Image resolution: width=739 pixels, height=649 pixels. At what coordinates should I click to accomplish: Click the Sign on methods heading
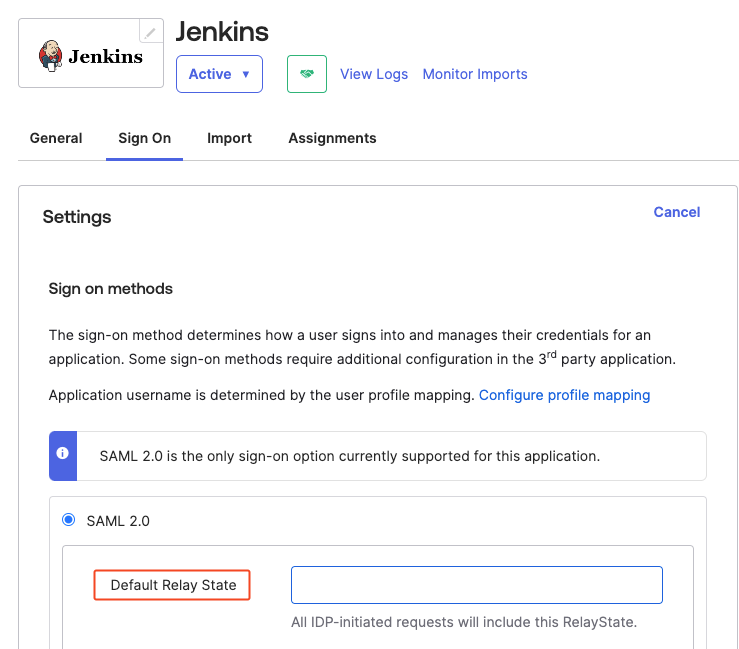tap(110, 289)
